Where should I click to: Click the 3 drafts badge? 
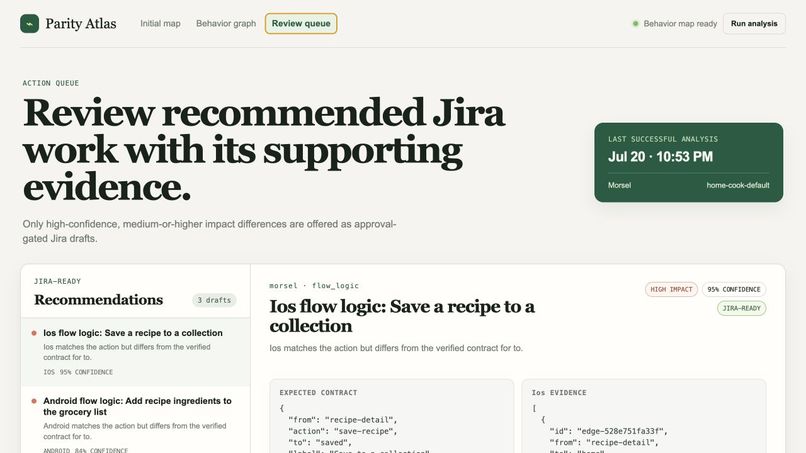coord(214,300)
